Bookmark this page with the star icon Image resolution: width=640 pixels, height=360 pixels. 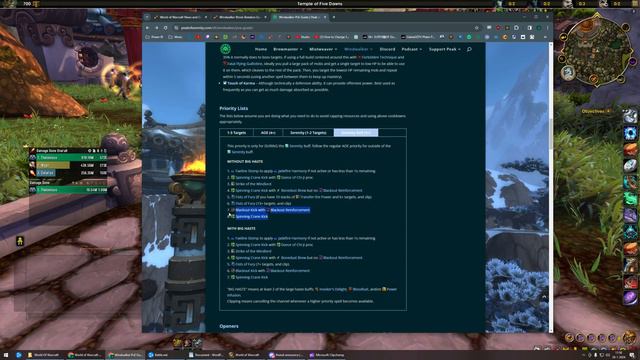(x=477, y=28)
